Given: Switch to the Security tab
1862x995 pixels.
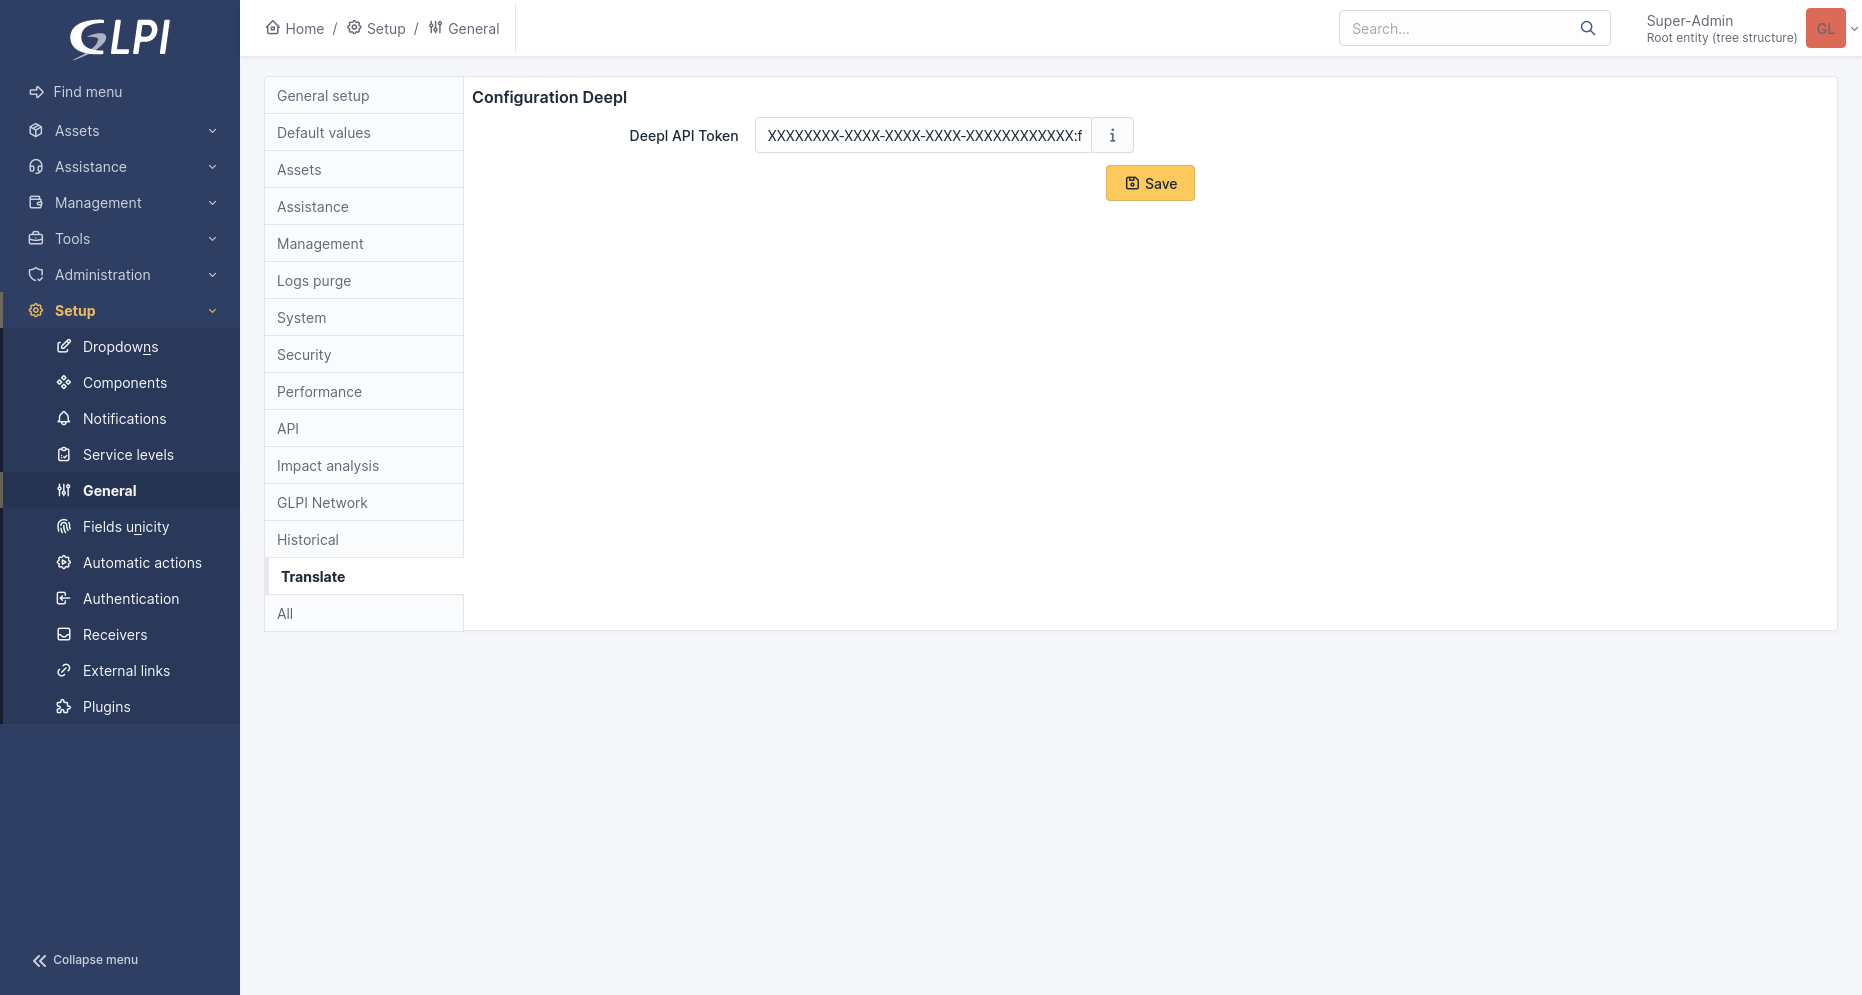Looking at the screenshot, I should point(304,355).
